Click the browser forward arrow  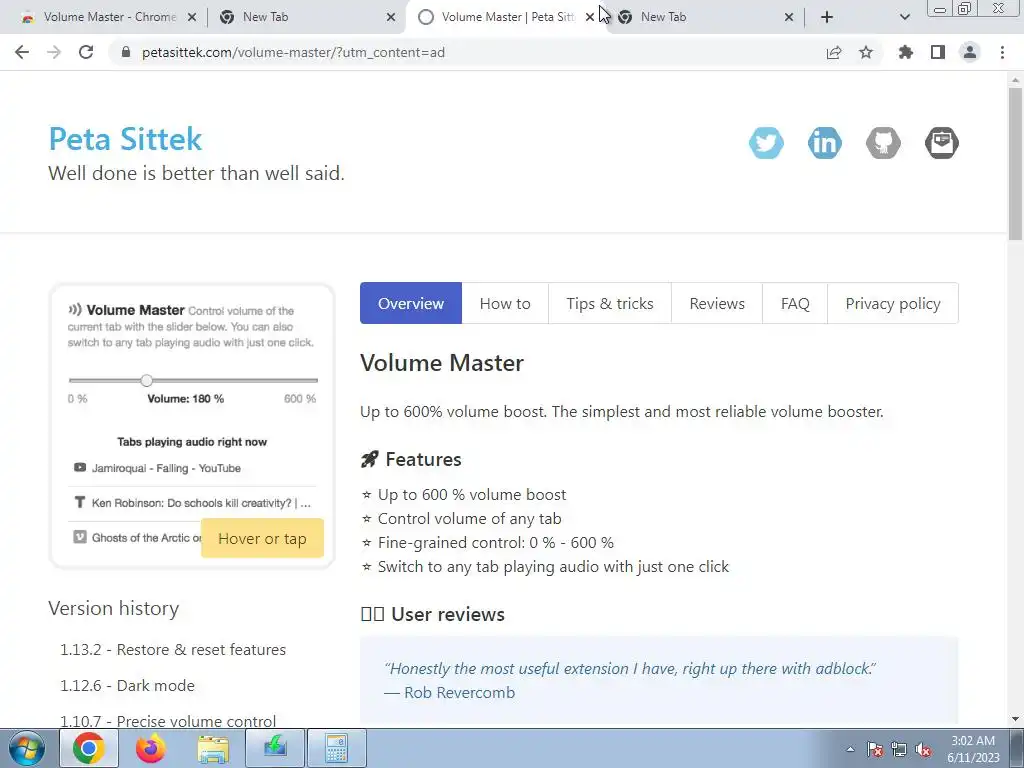[x=54, y=52]
